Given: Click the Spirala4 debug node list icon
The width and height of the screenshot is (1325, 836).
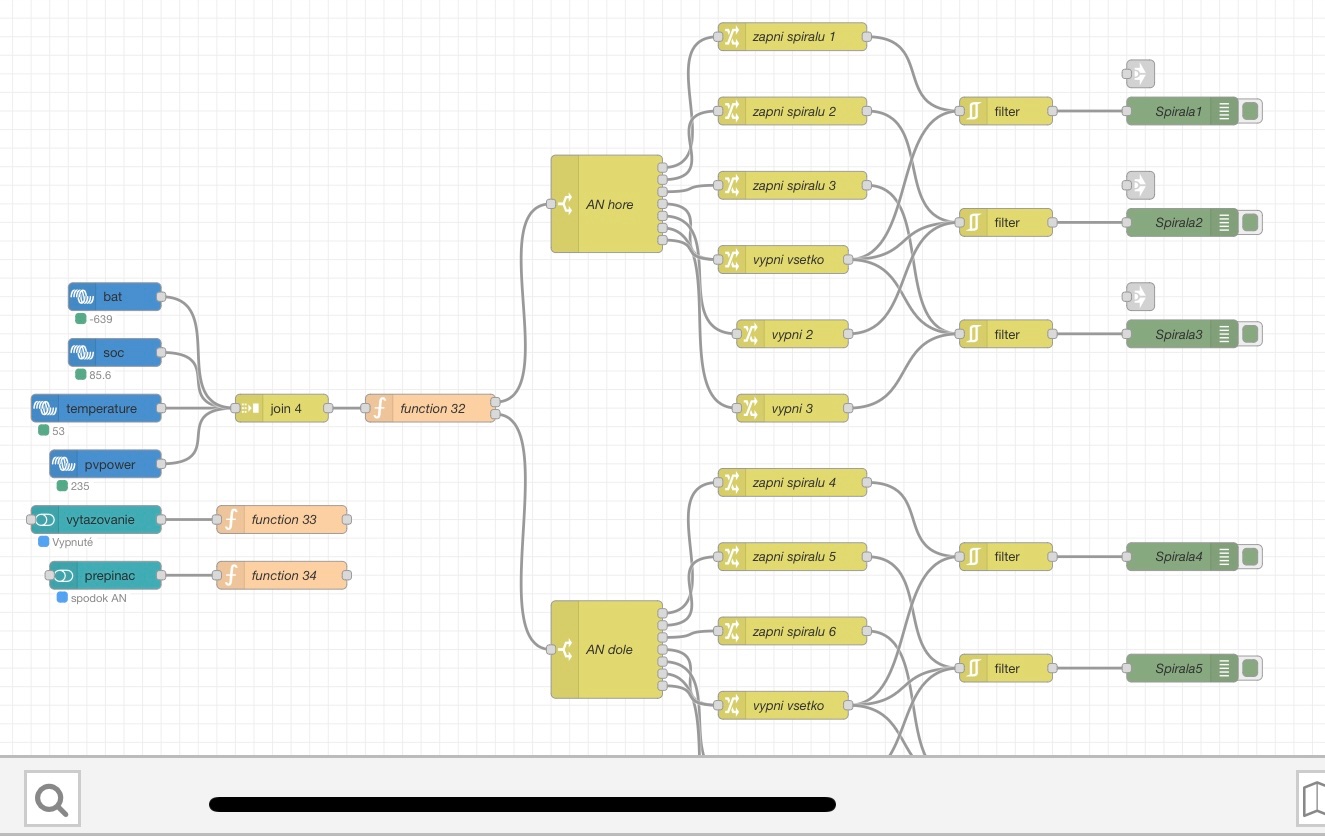Looking at the screenshot, I should [1224, 557].
